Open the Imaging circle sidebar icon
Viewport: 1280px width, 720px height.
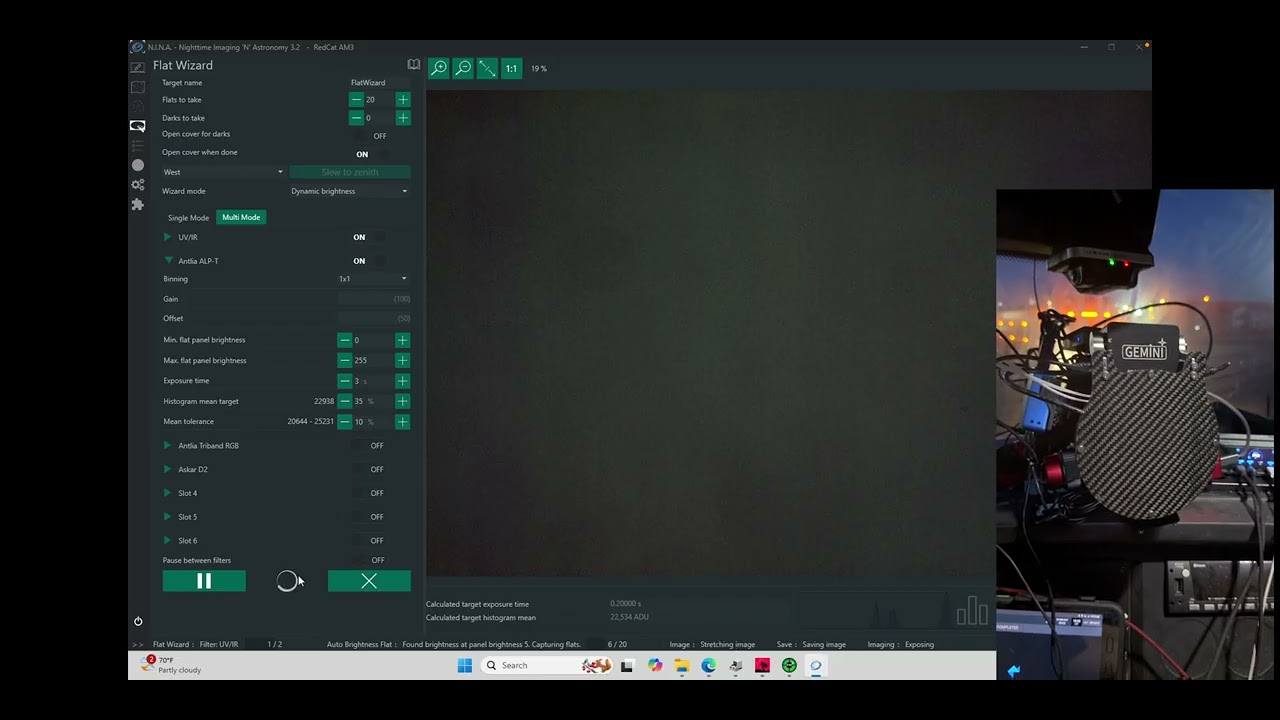coord(138,165)
